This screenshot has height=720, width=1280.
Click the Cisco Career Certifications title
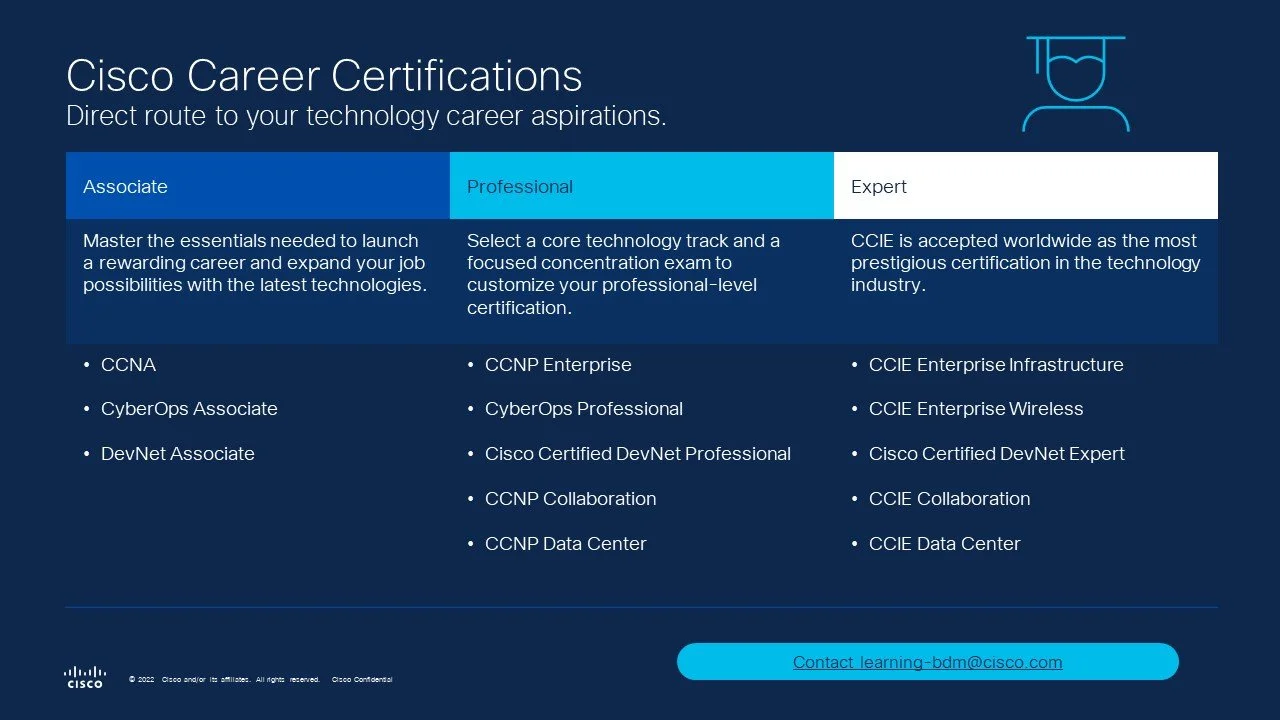[324, 76]
